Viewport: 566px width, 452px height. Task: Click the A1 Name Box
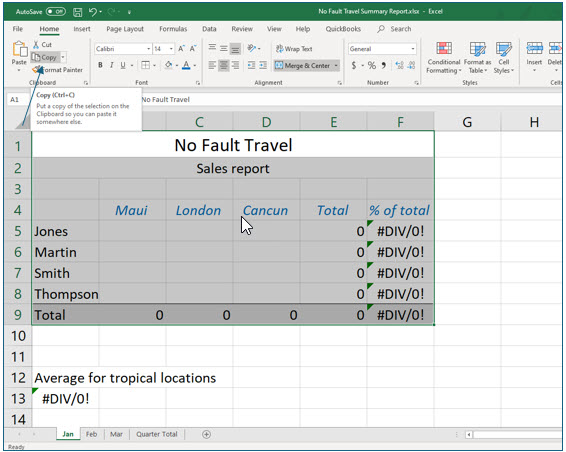[18, 100]
